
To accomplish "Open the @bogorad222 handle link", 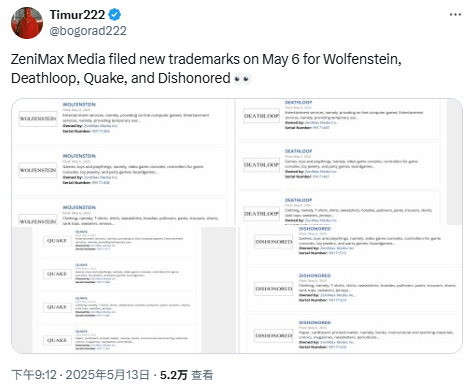I will click(88, 31).
